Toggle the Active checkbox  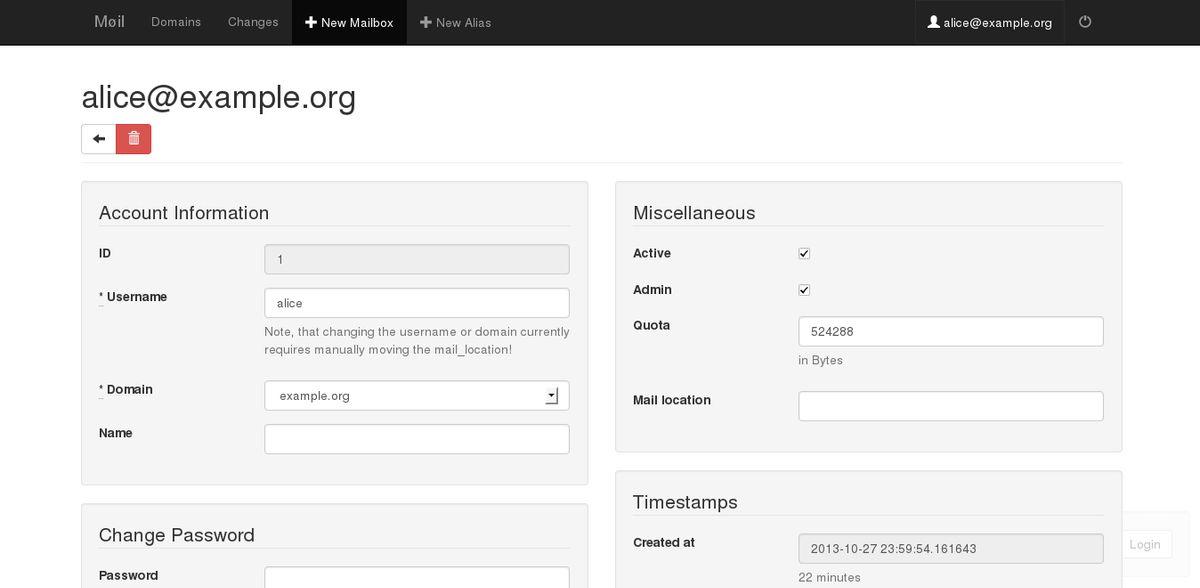point(804,254)
